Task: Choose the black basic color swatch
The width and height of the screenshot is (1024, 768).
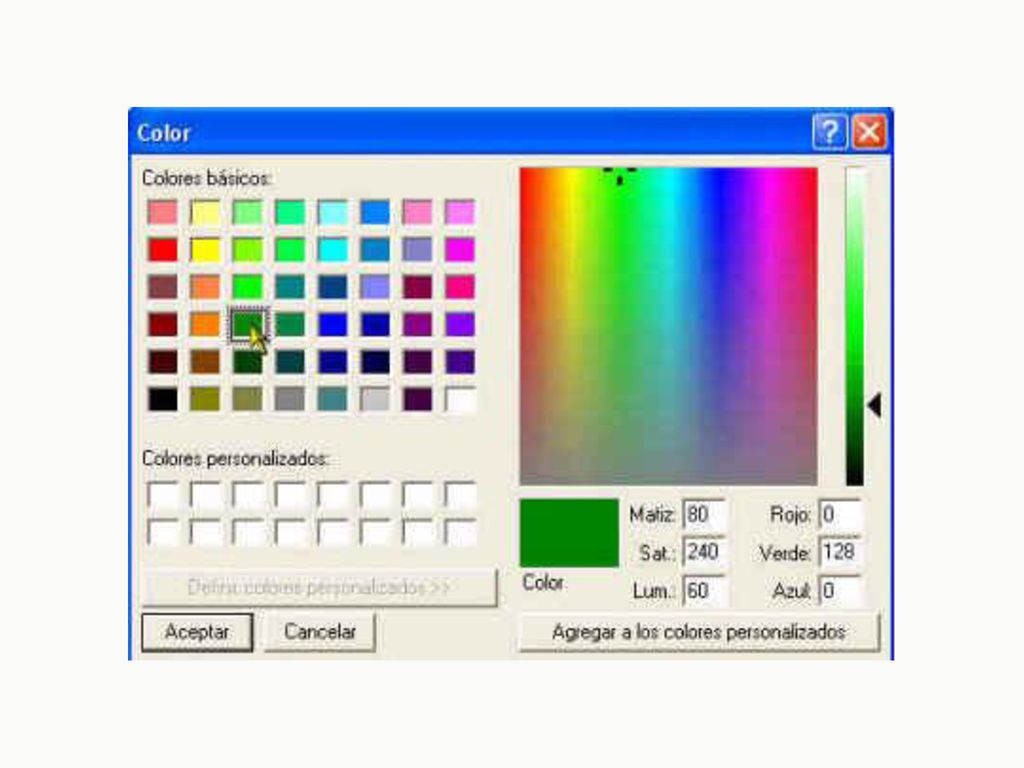Action: (163, 399)
